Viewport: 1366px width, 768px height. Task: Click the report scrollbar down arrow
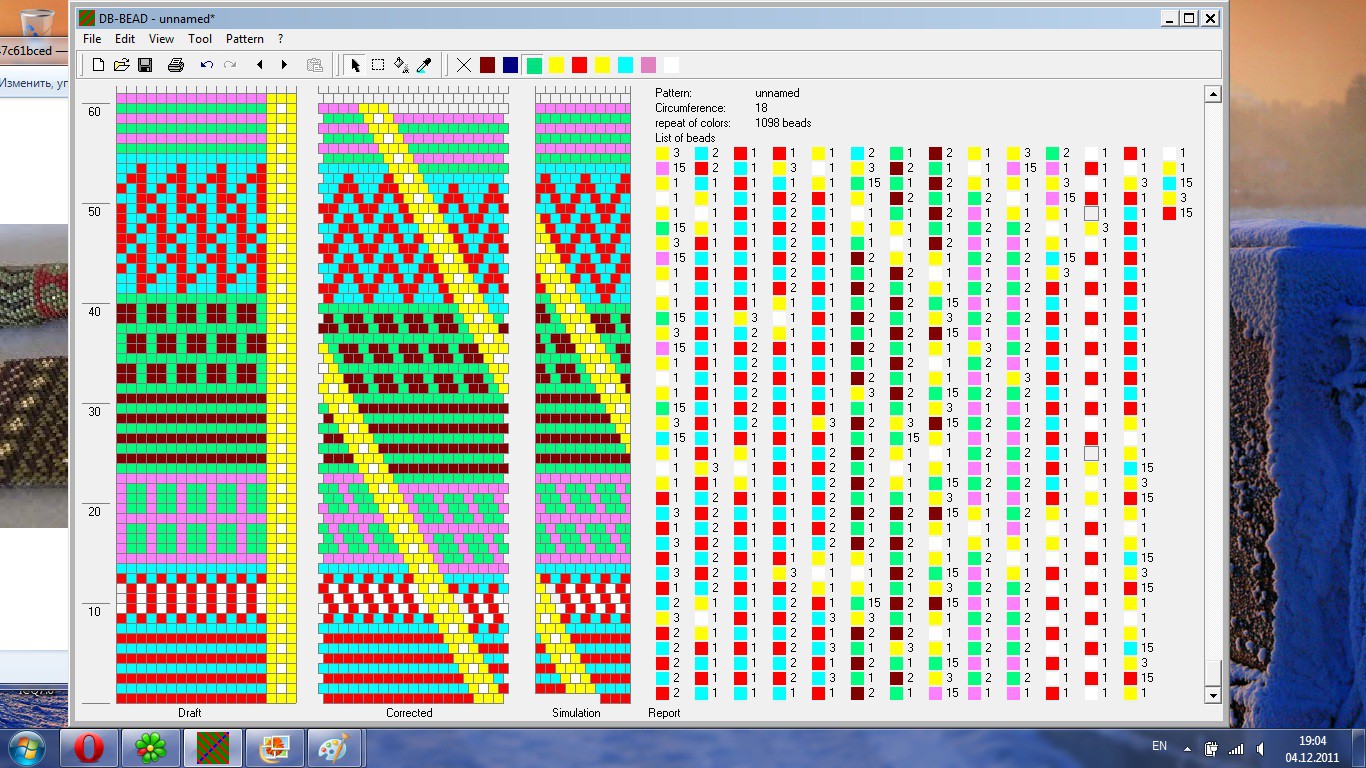(x=1213, y=695)
